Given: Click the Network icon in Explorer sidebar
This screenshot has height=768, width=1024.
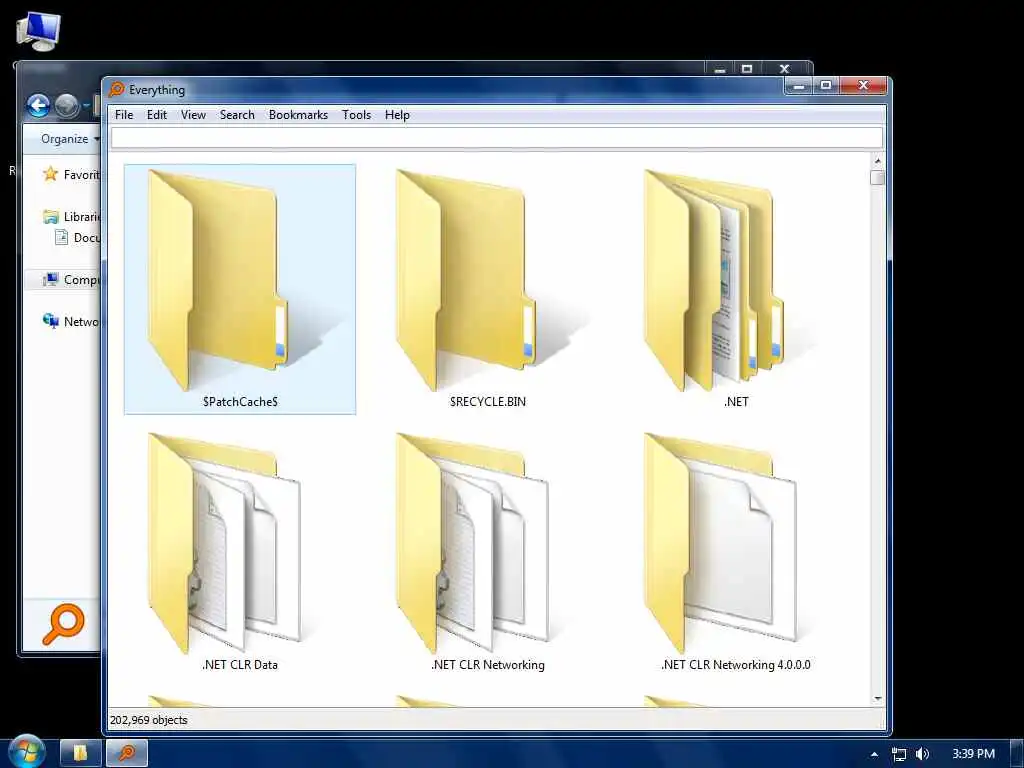Looking at the screenshot, I should pos(50,321).
